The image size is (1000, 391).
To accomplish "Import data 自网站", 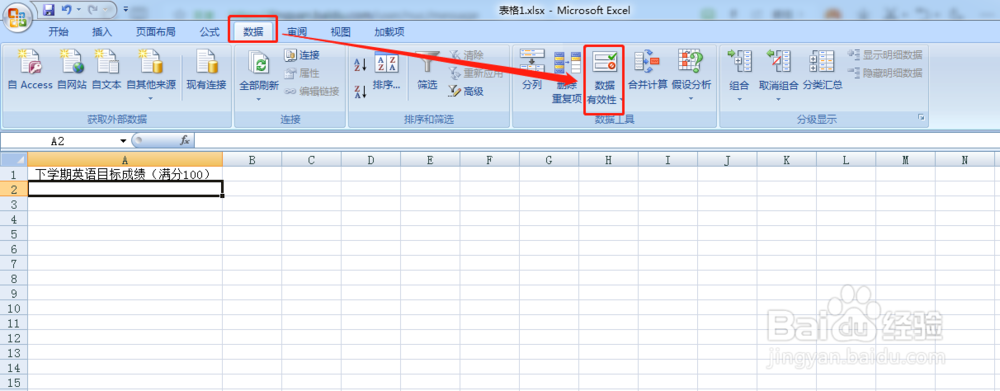I will click(x=71, y=71).
